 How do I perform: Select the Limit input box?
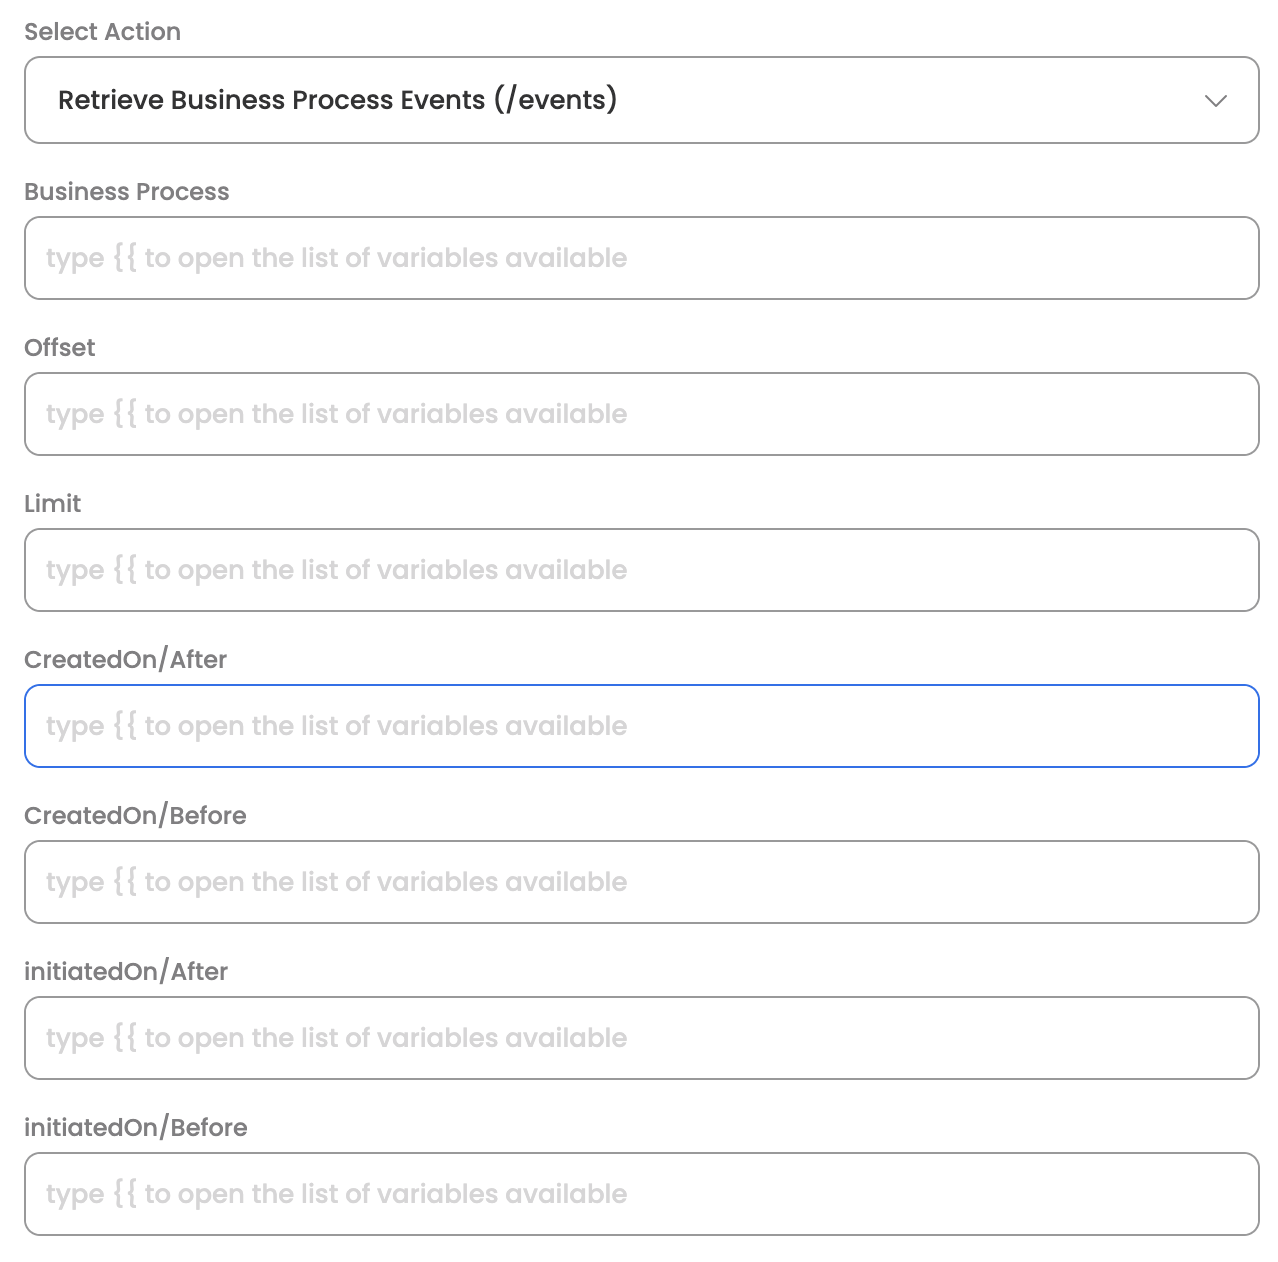coord(640,570)
